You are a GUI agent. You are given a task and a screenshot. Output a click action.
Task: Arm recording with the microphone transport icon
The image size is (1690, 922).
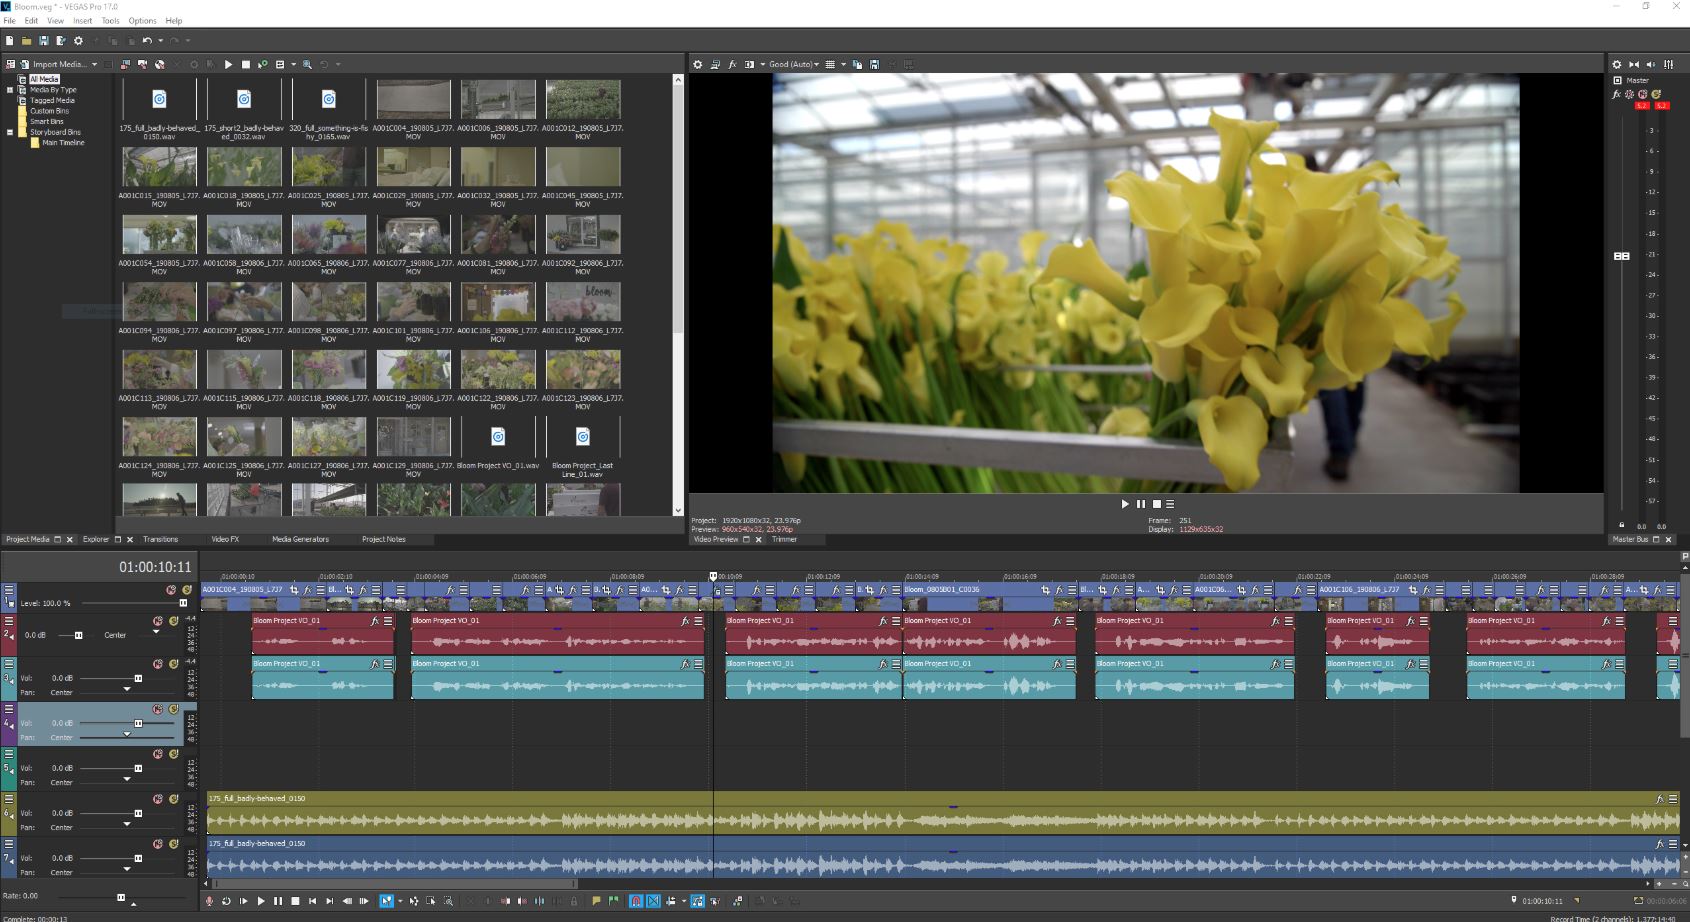tap(210, 900)
